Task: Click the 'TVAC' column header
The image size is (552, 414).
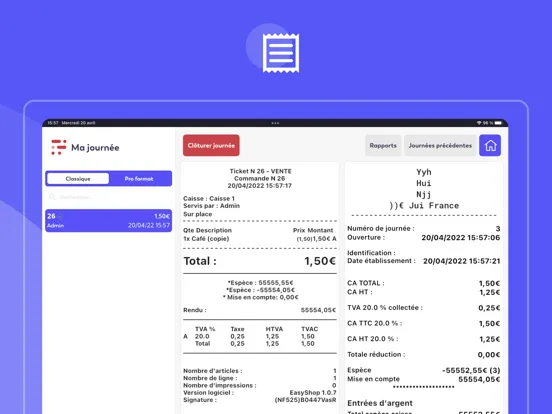Action: [309, 329]
